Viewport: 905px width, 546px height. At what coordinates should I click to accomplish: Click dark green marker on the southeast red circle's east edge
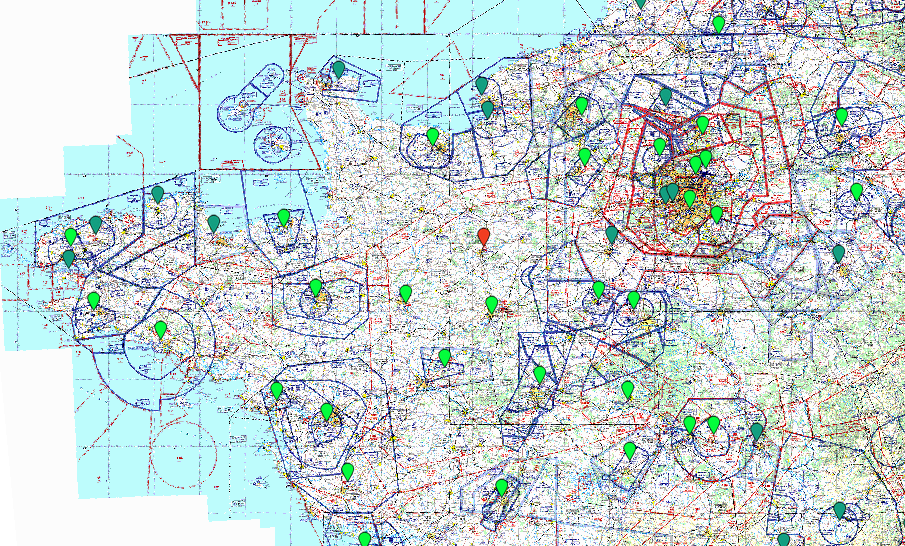[756, 432]
